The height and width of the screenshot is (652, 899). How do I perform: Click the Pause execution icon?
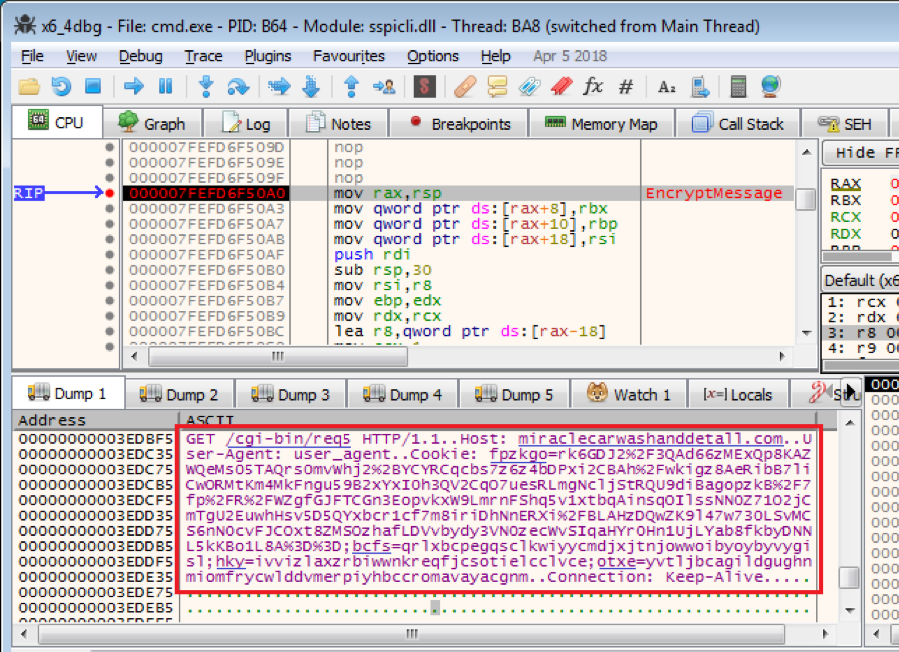point(165,87)
